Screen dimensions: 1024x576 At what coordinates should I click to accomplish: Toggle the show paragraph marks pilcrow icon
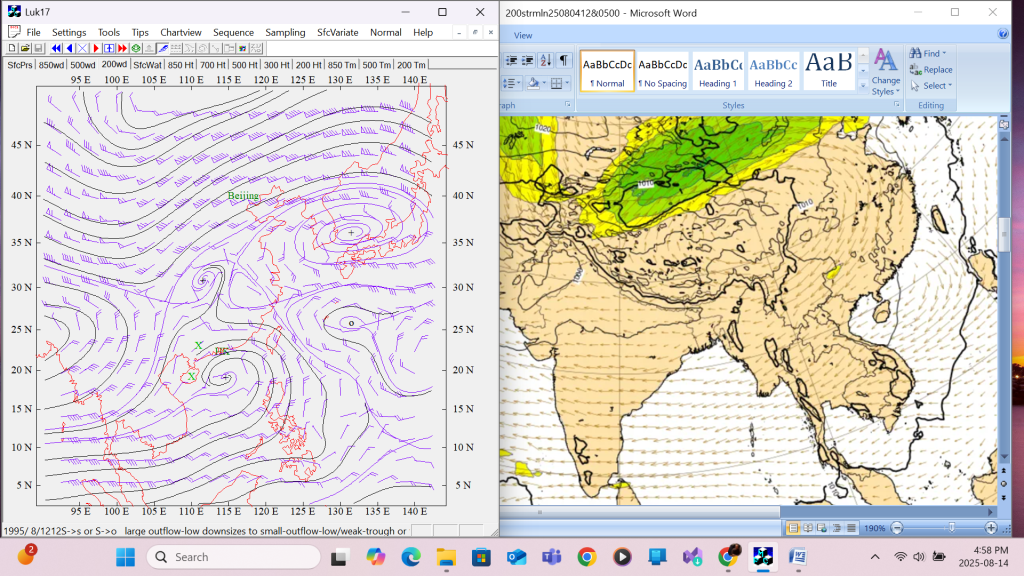tap(565, 61)
